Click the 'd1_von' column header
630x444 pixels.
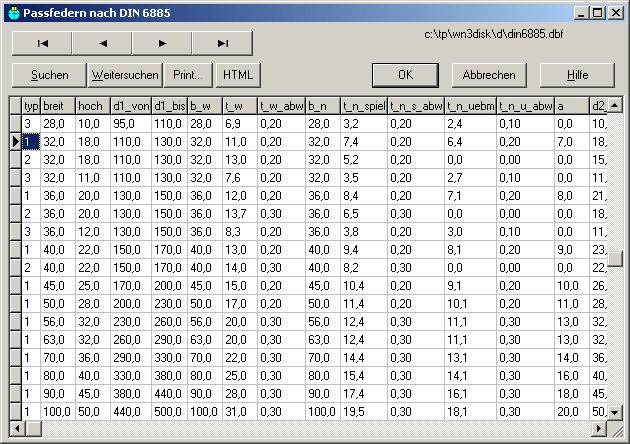(131, 105)
